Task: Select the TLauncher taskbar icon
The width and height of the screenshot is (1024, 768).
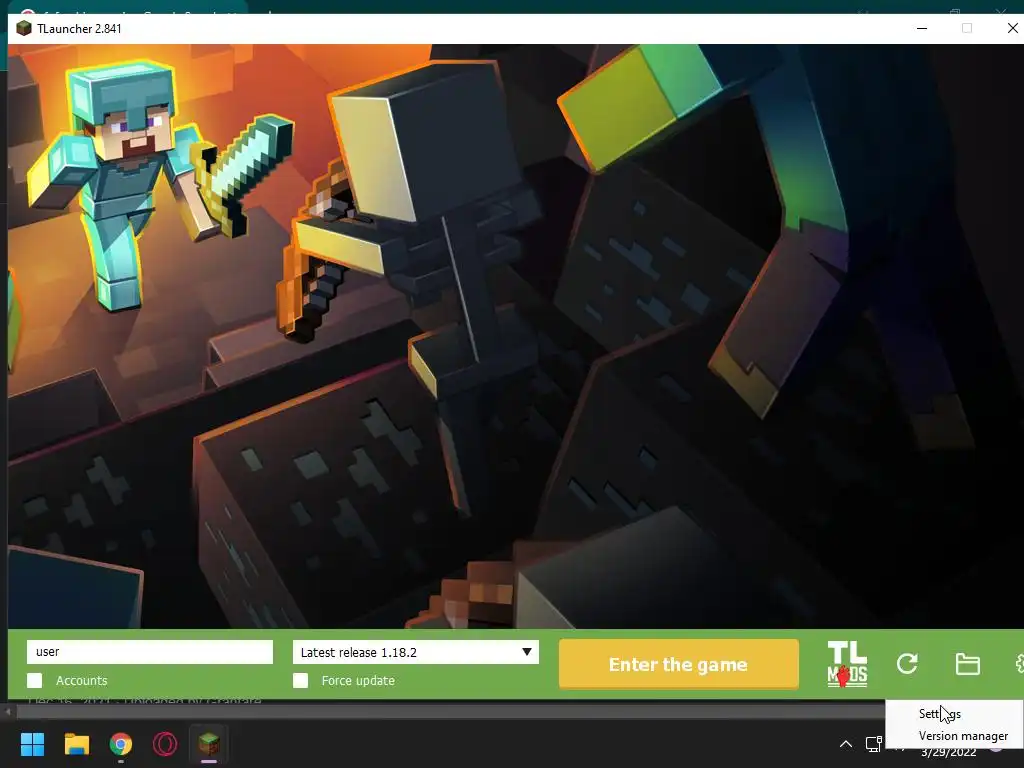Action: [x=209, y=743]
